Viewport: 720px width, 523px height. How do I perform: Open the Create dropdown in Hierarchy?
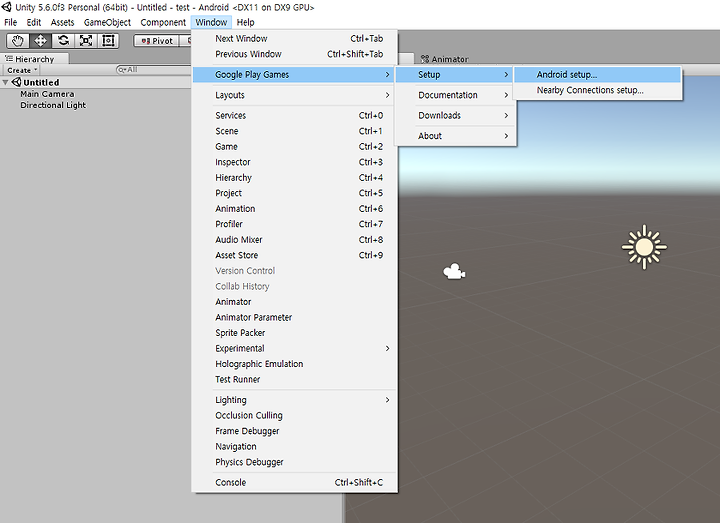(x=22, y=70)
